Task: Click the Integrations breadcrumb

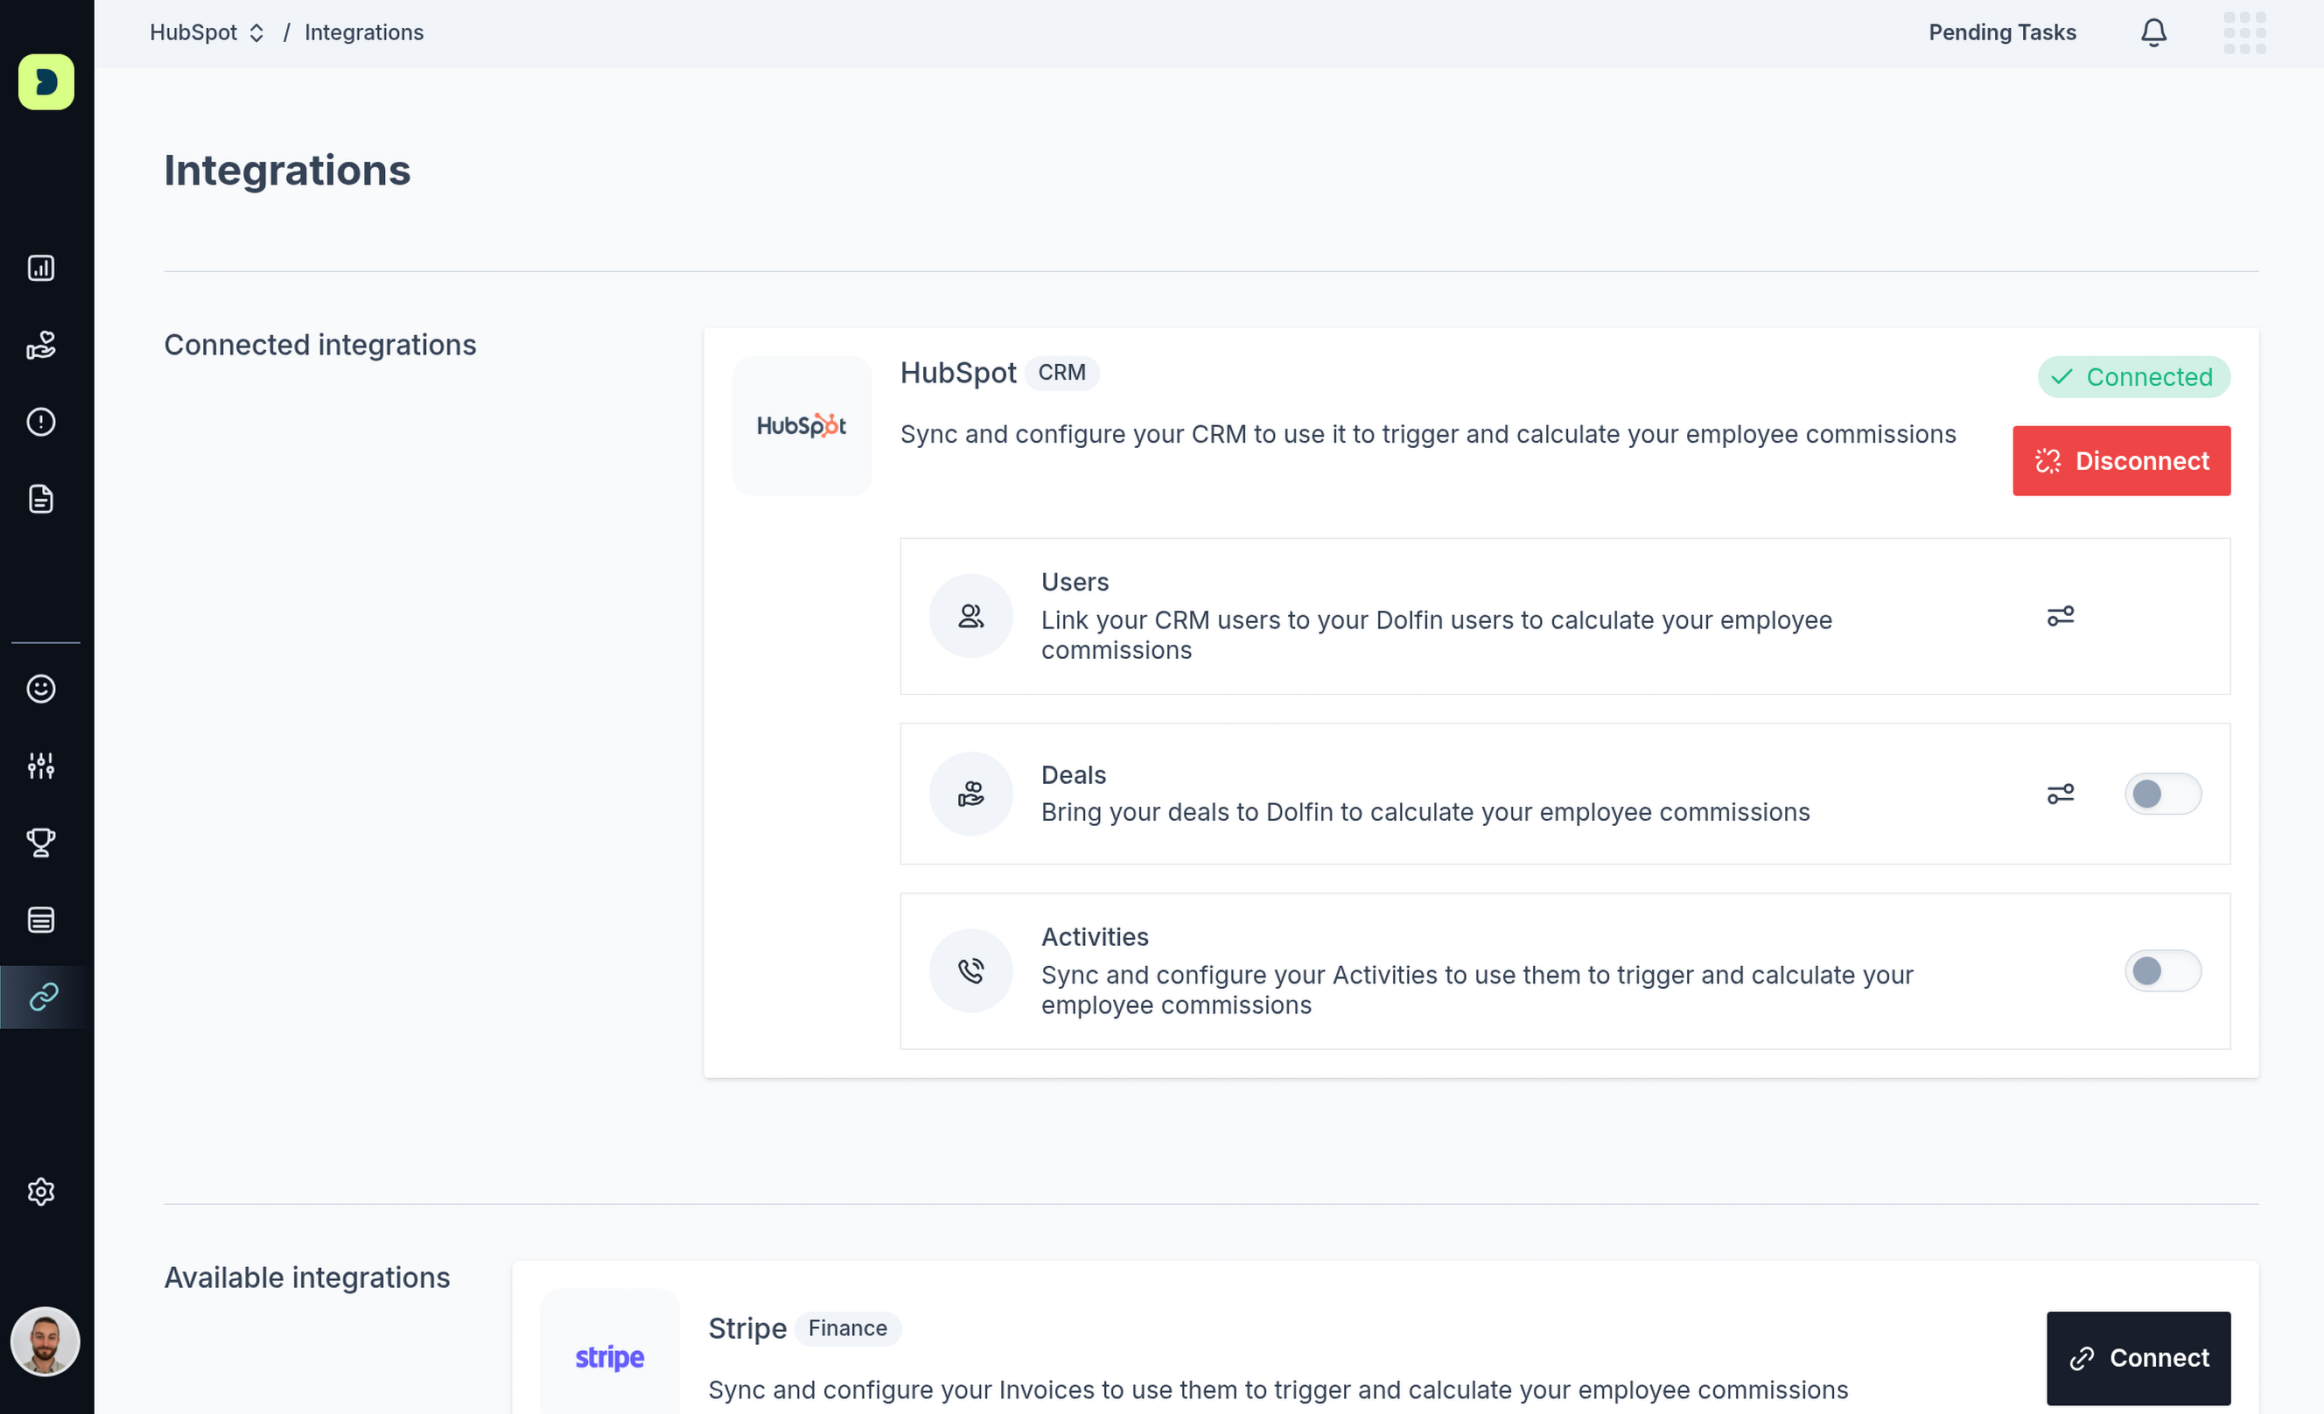Action: 364,33
